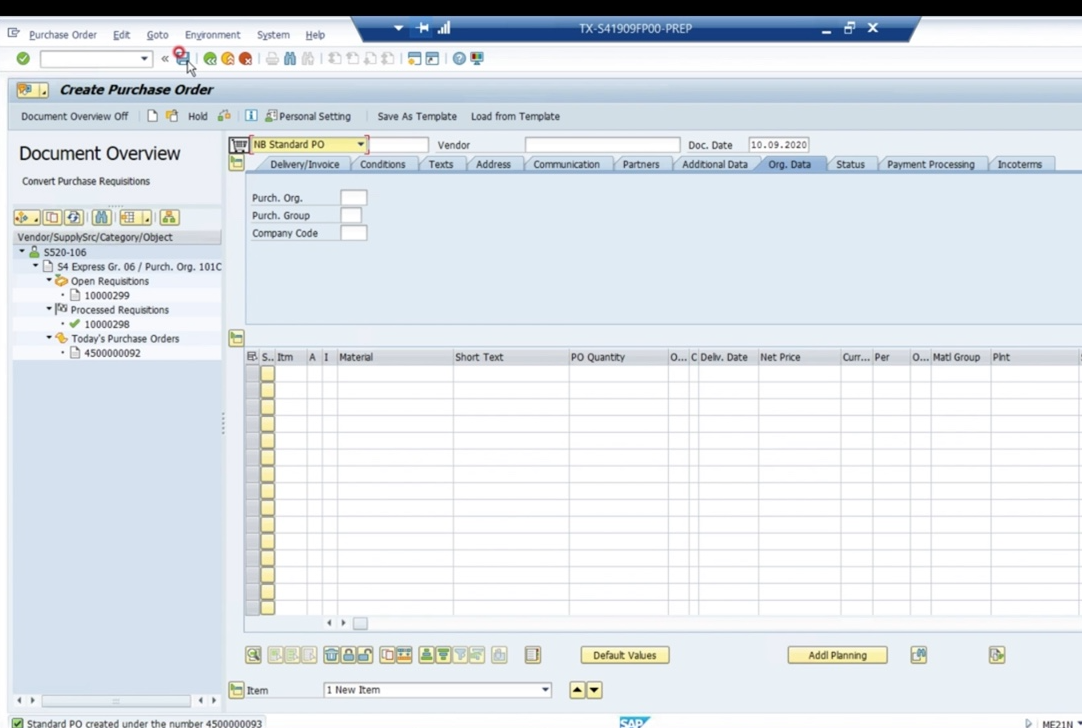This screenshot has width=1082, height=728.
Task: Open the Purchase Order menu
Action: click(x=63, y=35)
